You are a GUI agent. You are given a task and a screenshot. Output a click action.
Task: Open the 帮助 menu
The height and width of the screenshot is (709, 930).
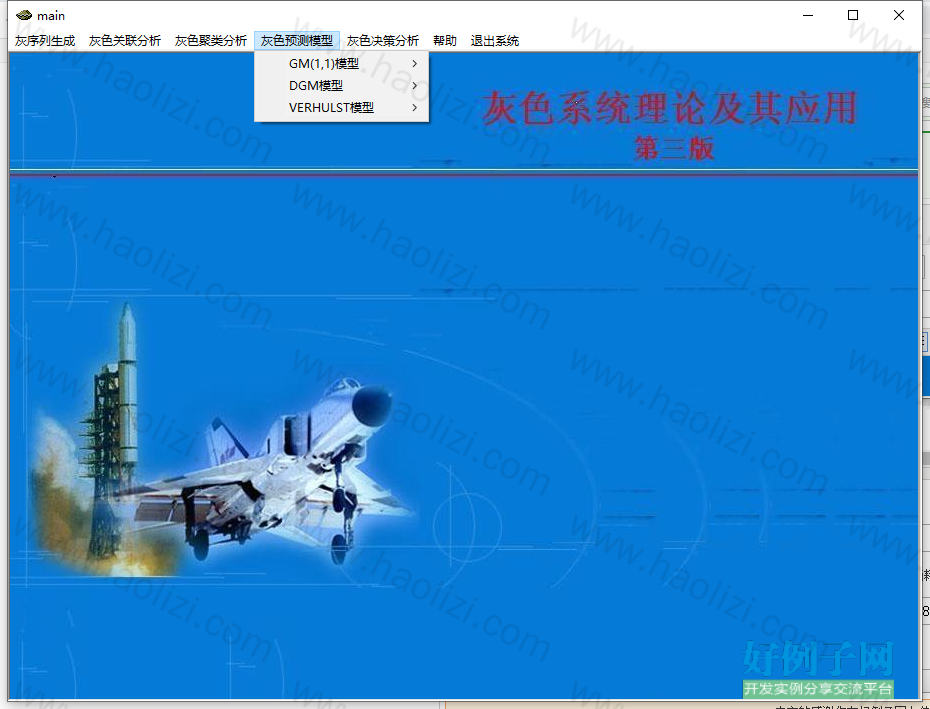coord(445,41)
